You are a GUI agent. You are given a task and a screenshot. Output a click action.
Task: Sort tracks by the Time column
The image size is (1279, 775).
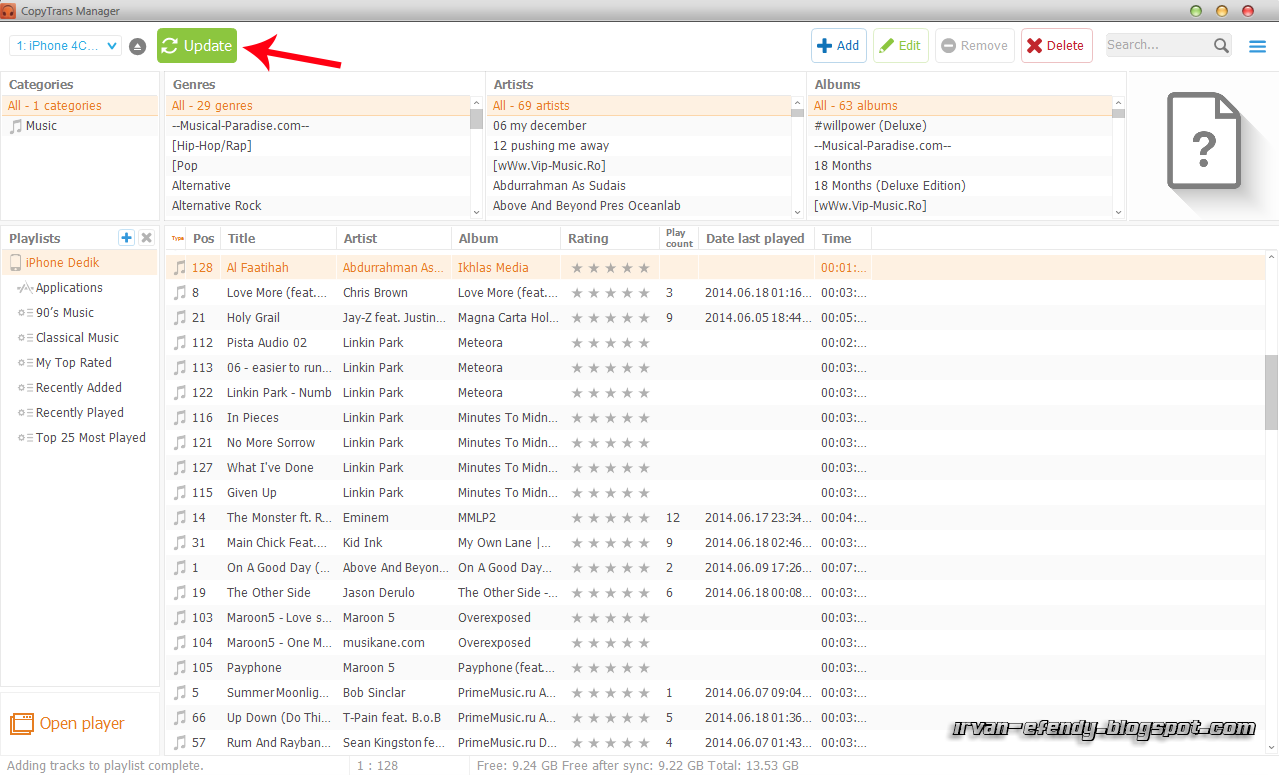843,239
